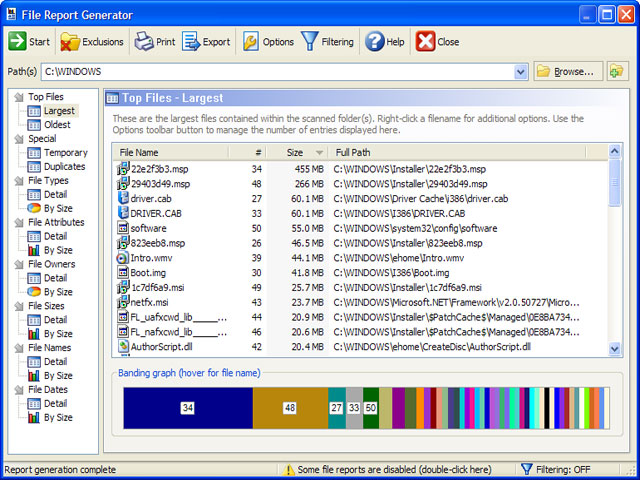Open the Exclusions folder icon
The width and height of the screenshot is (640, 480).
(70, 42)
